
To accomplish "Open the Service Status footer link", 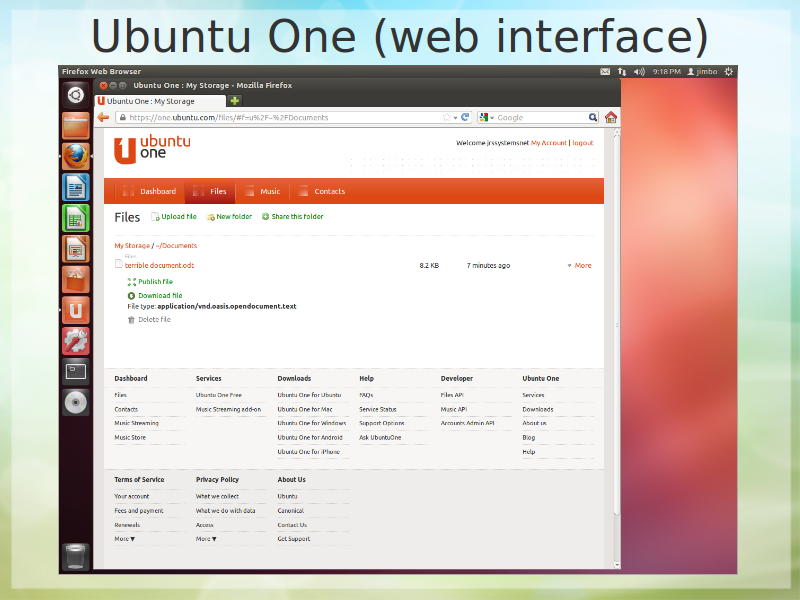I will tap(378, 409).
